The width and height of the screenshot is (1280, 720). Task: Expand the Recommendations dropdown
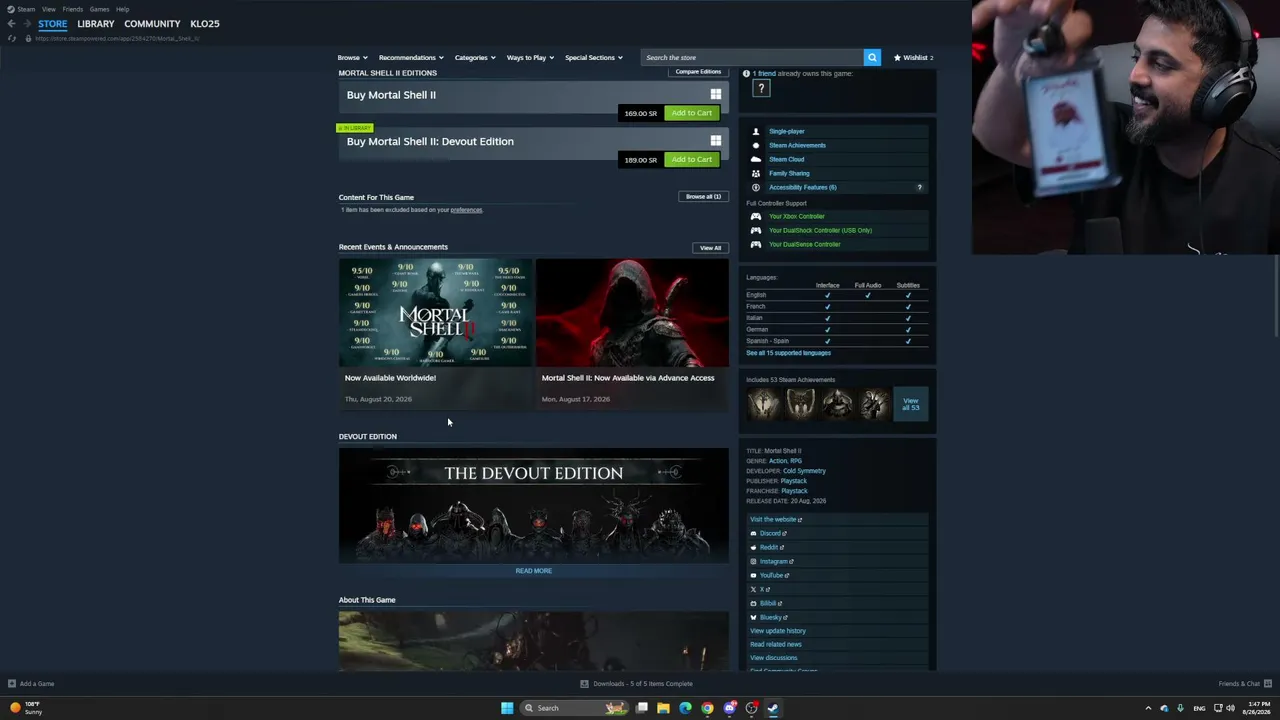410,58
